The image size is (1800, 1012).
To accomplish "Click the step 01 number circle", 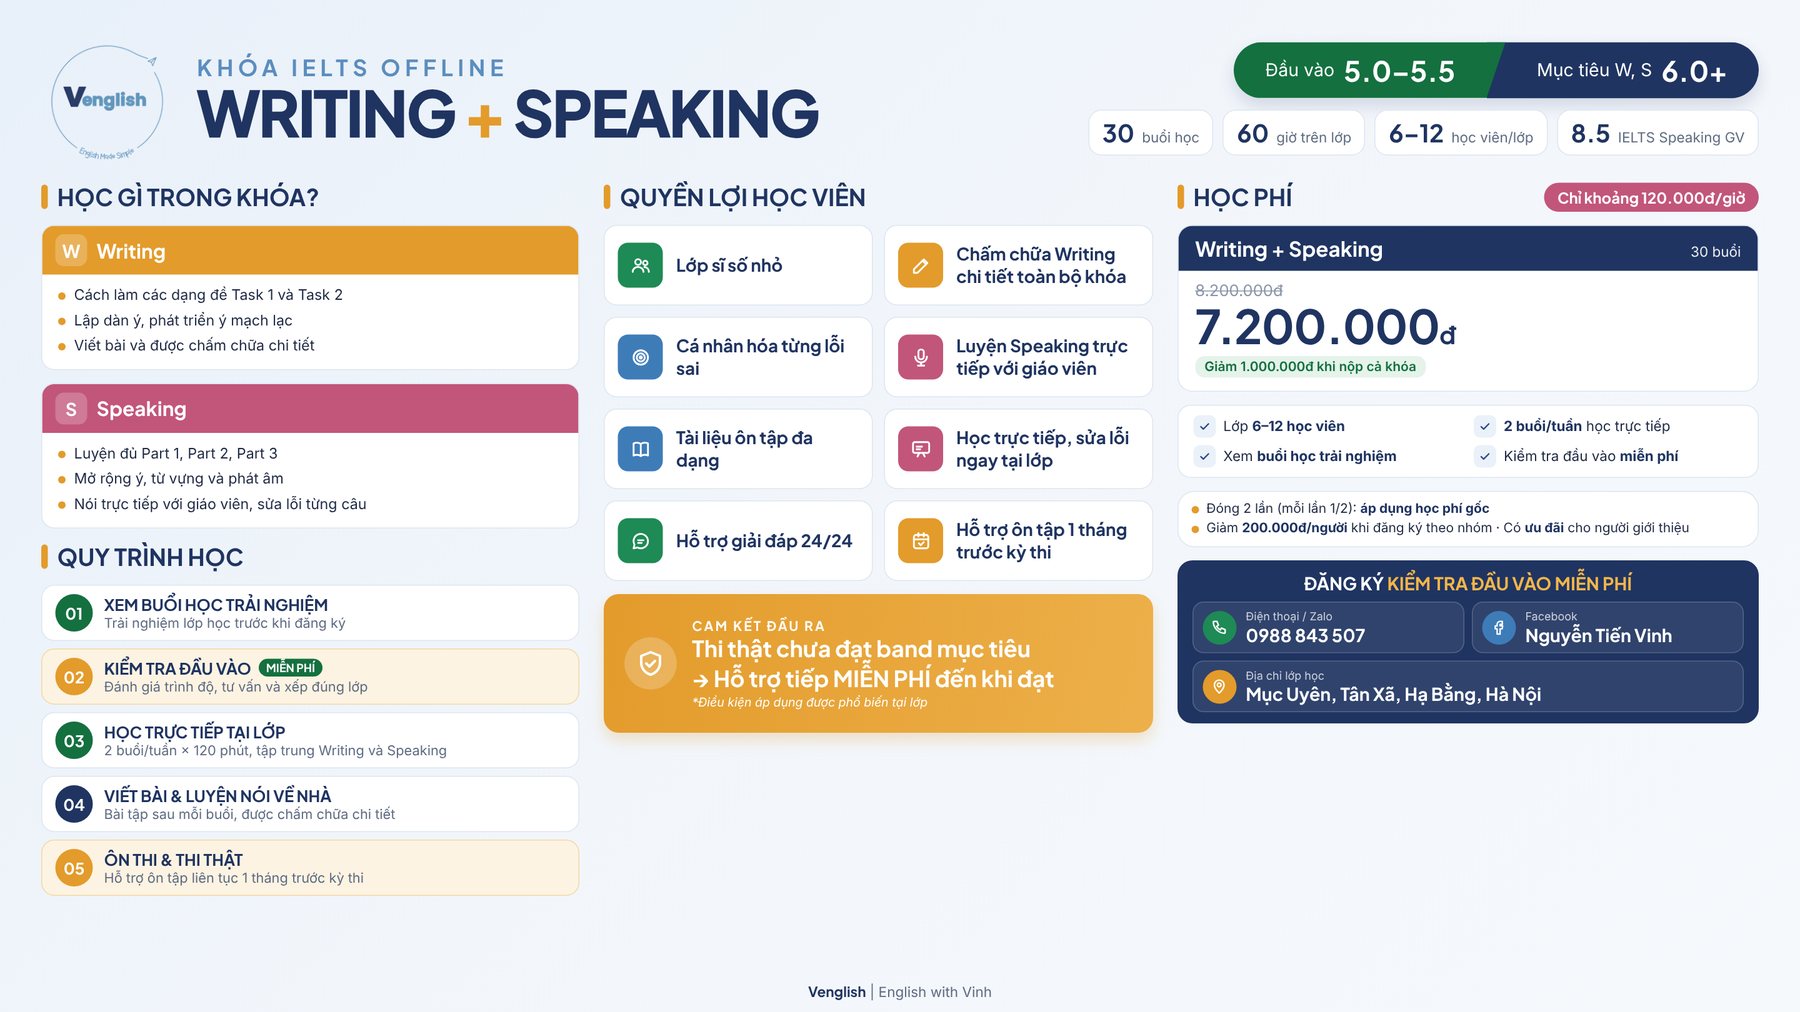I will tap(74, 613).
